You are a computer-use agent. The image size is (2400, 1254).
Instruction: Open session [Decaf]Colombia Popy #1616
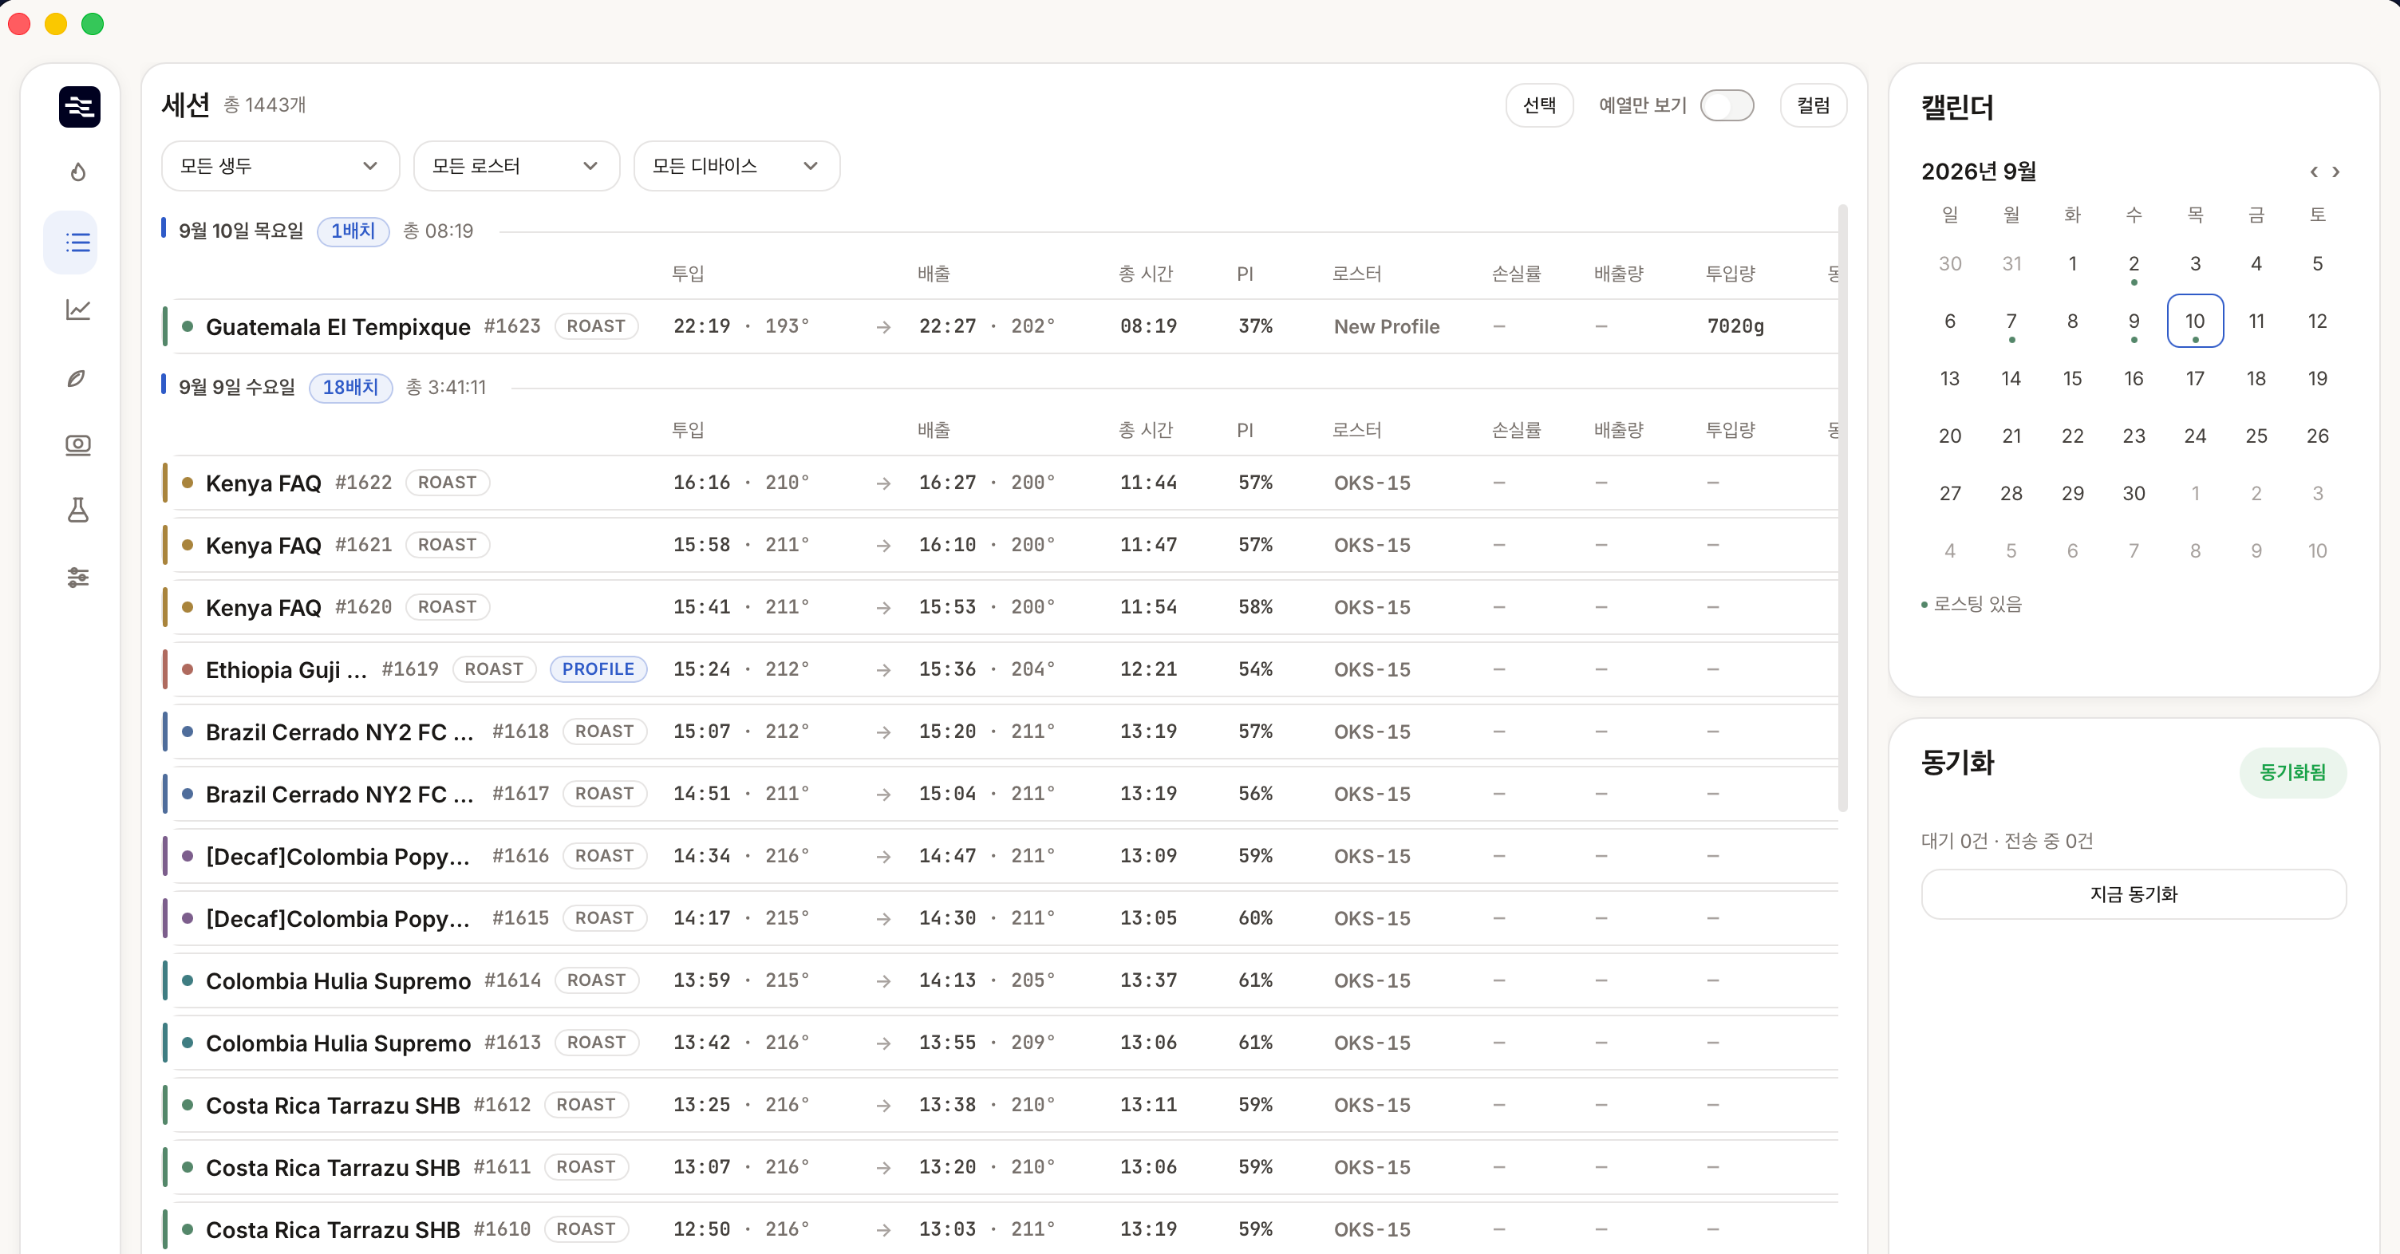click(1000, 856)
